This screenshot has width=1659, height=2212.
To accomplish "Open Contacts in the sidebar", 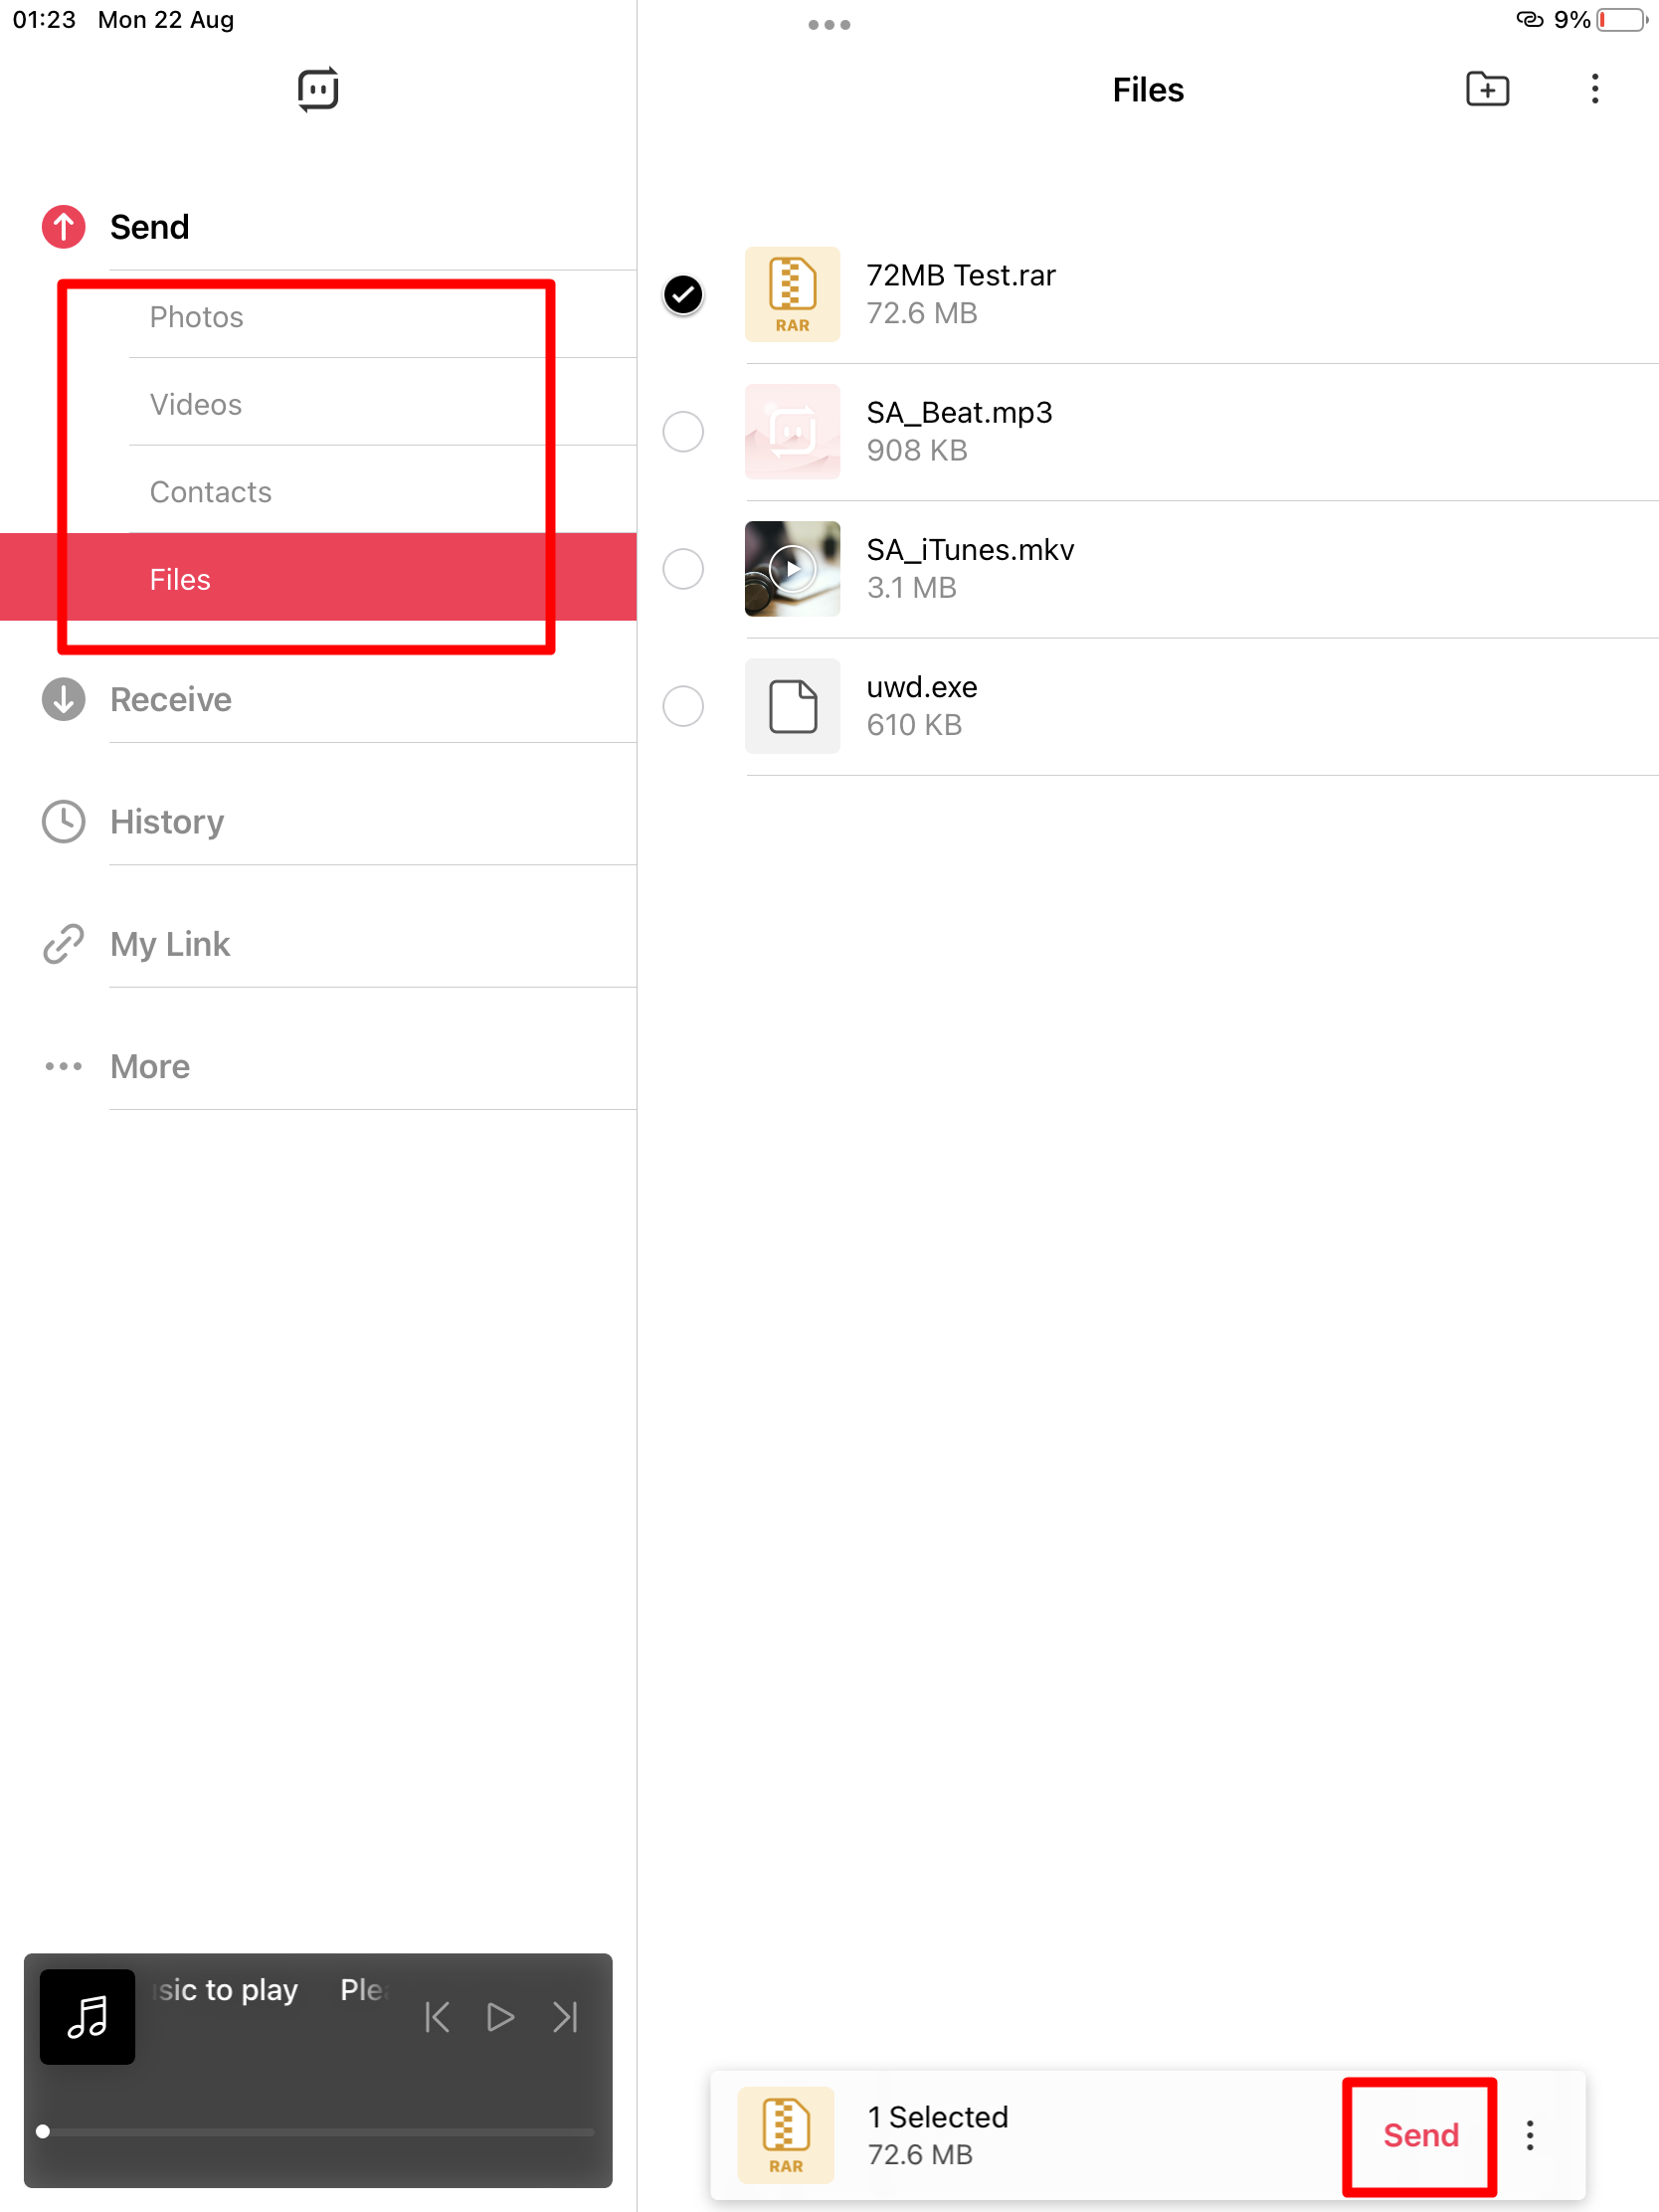I will pyautogui.click(x=210, y=492).
